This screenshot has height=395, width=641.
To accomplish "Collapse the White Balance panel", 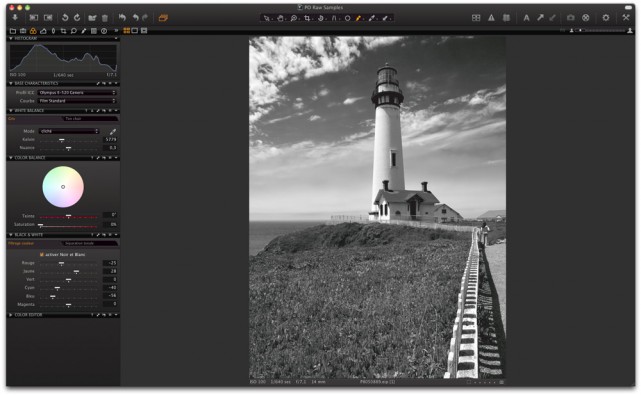I will [11, 110].
